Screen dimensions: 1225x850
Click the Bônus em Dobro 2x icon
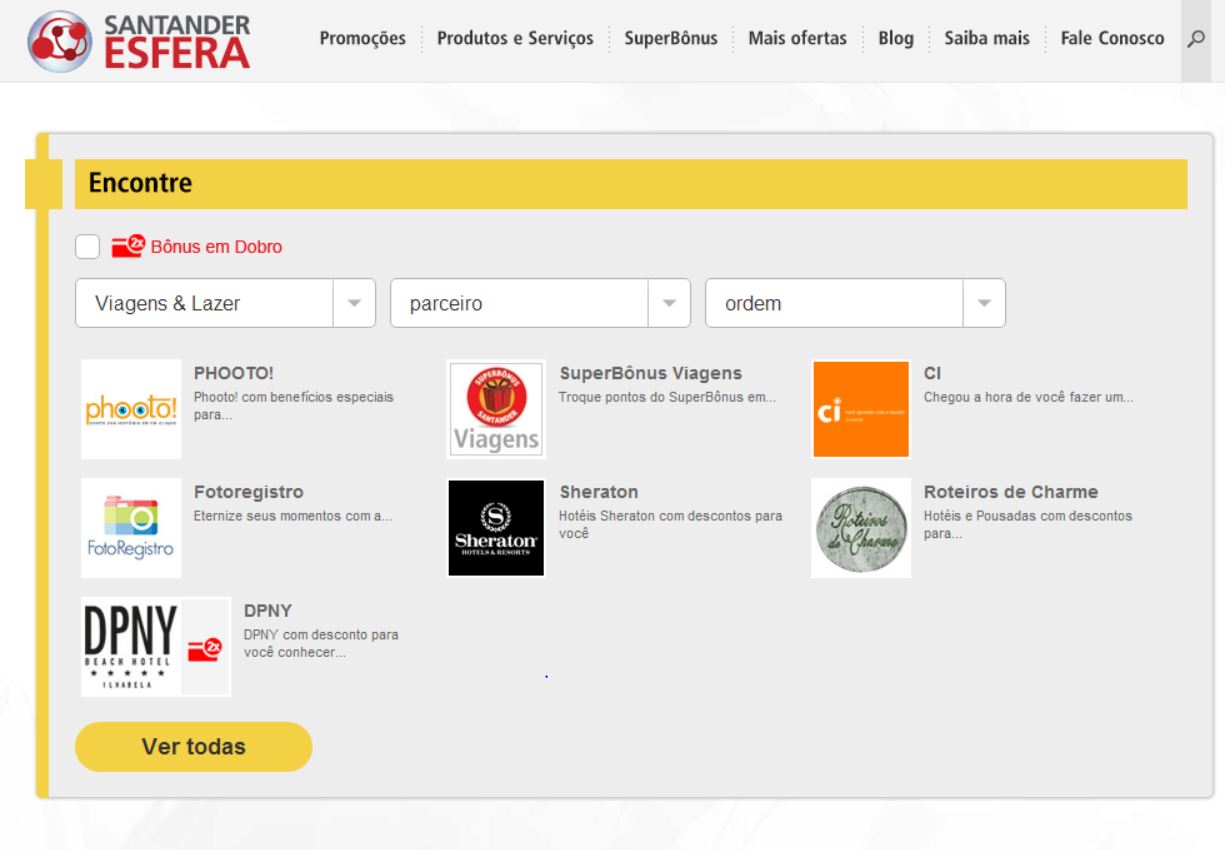pyautogui.click(x=129, y=246)
